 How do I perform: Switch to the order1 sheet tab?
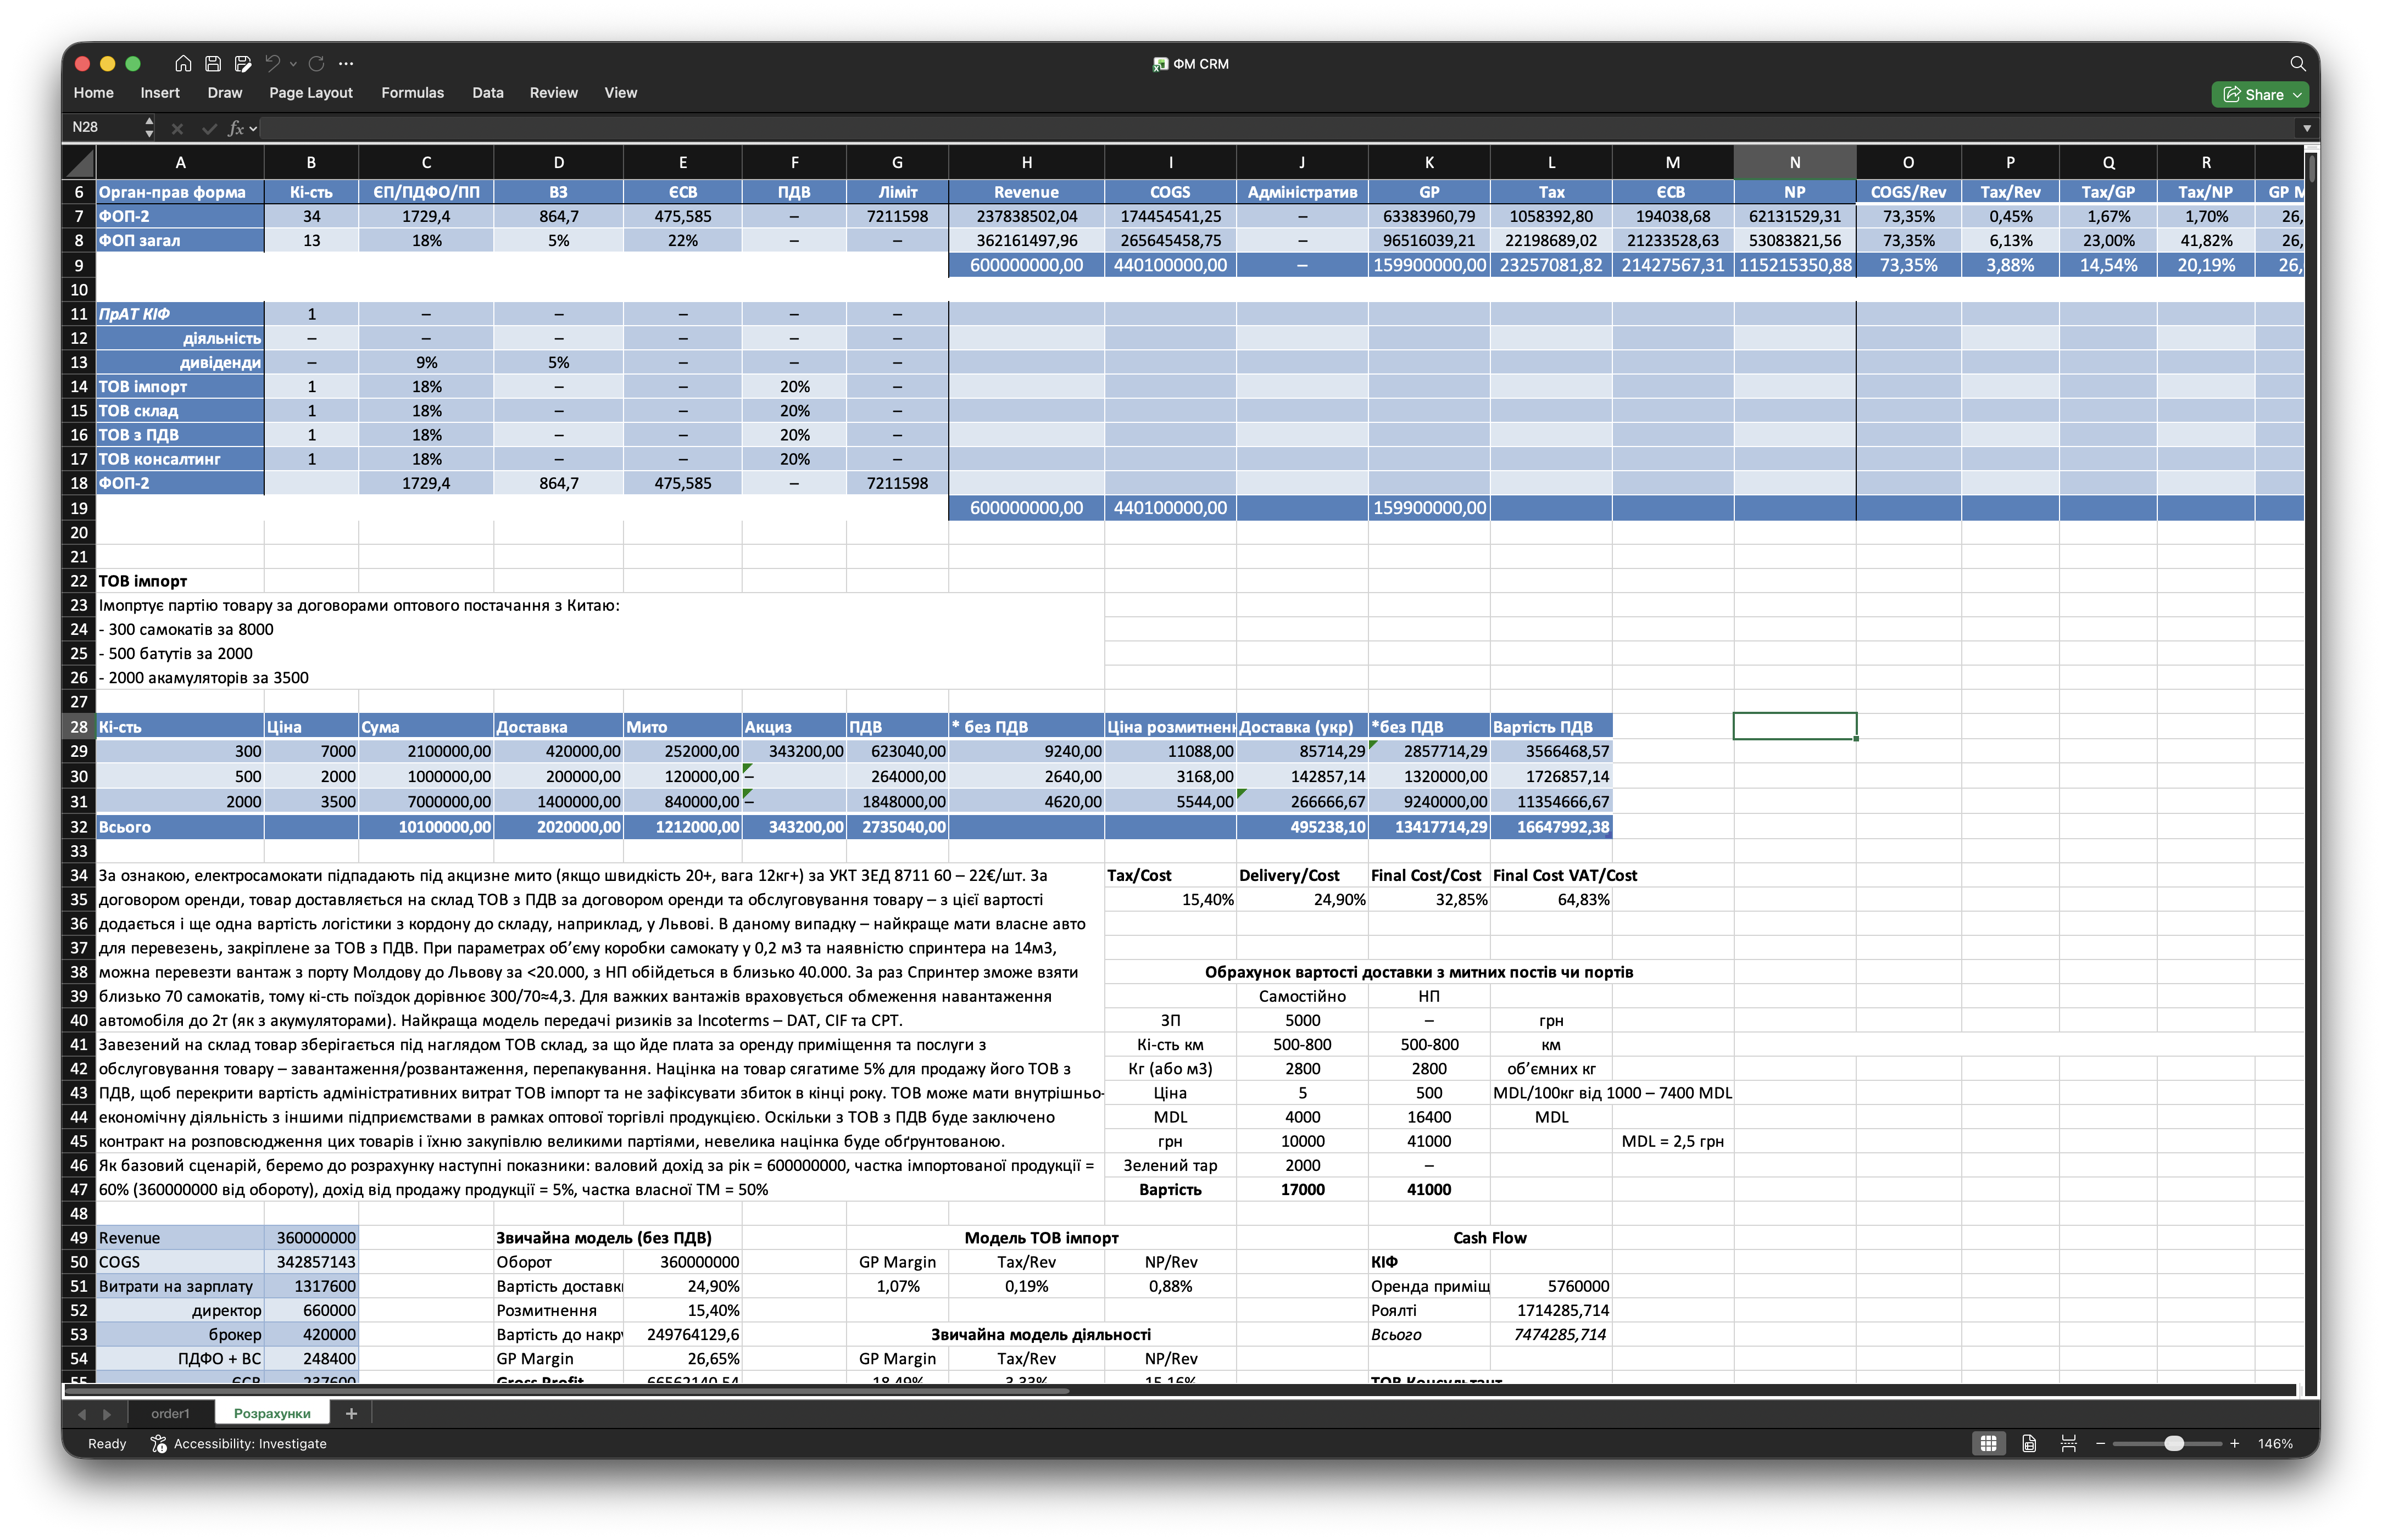(x=170, y=1413)
